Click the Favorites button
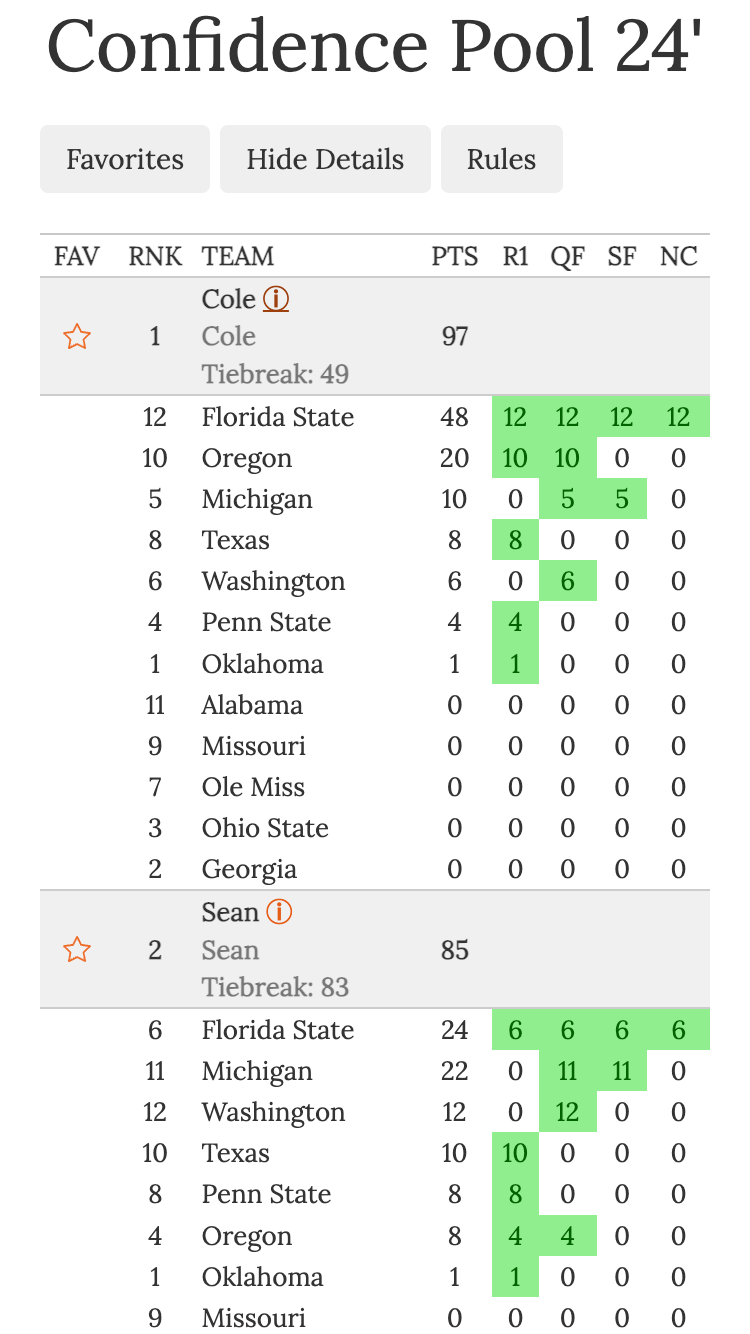Viewport: 750px width, 1334px height. (125, 159)
